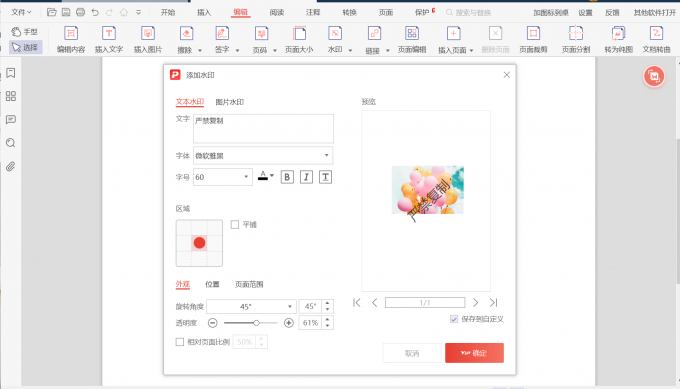Expand the 字号 font size dropdown

tap(246, 177)
